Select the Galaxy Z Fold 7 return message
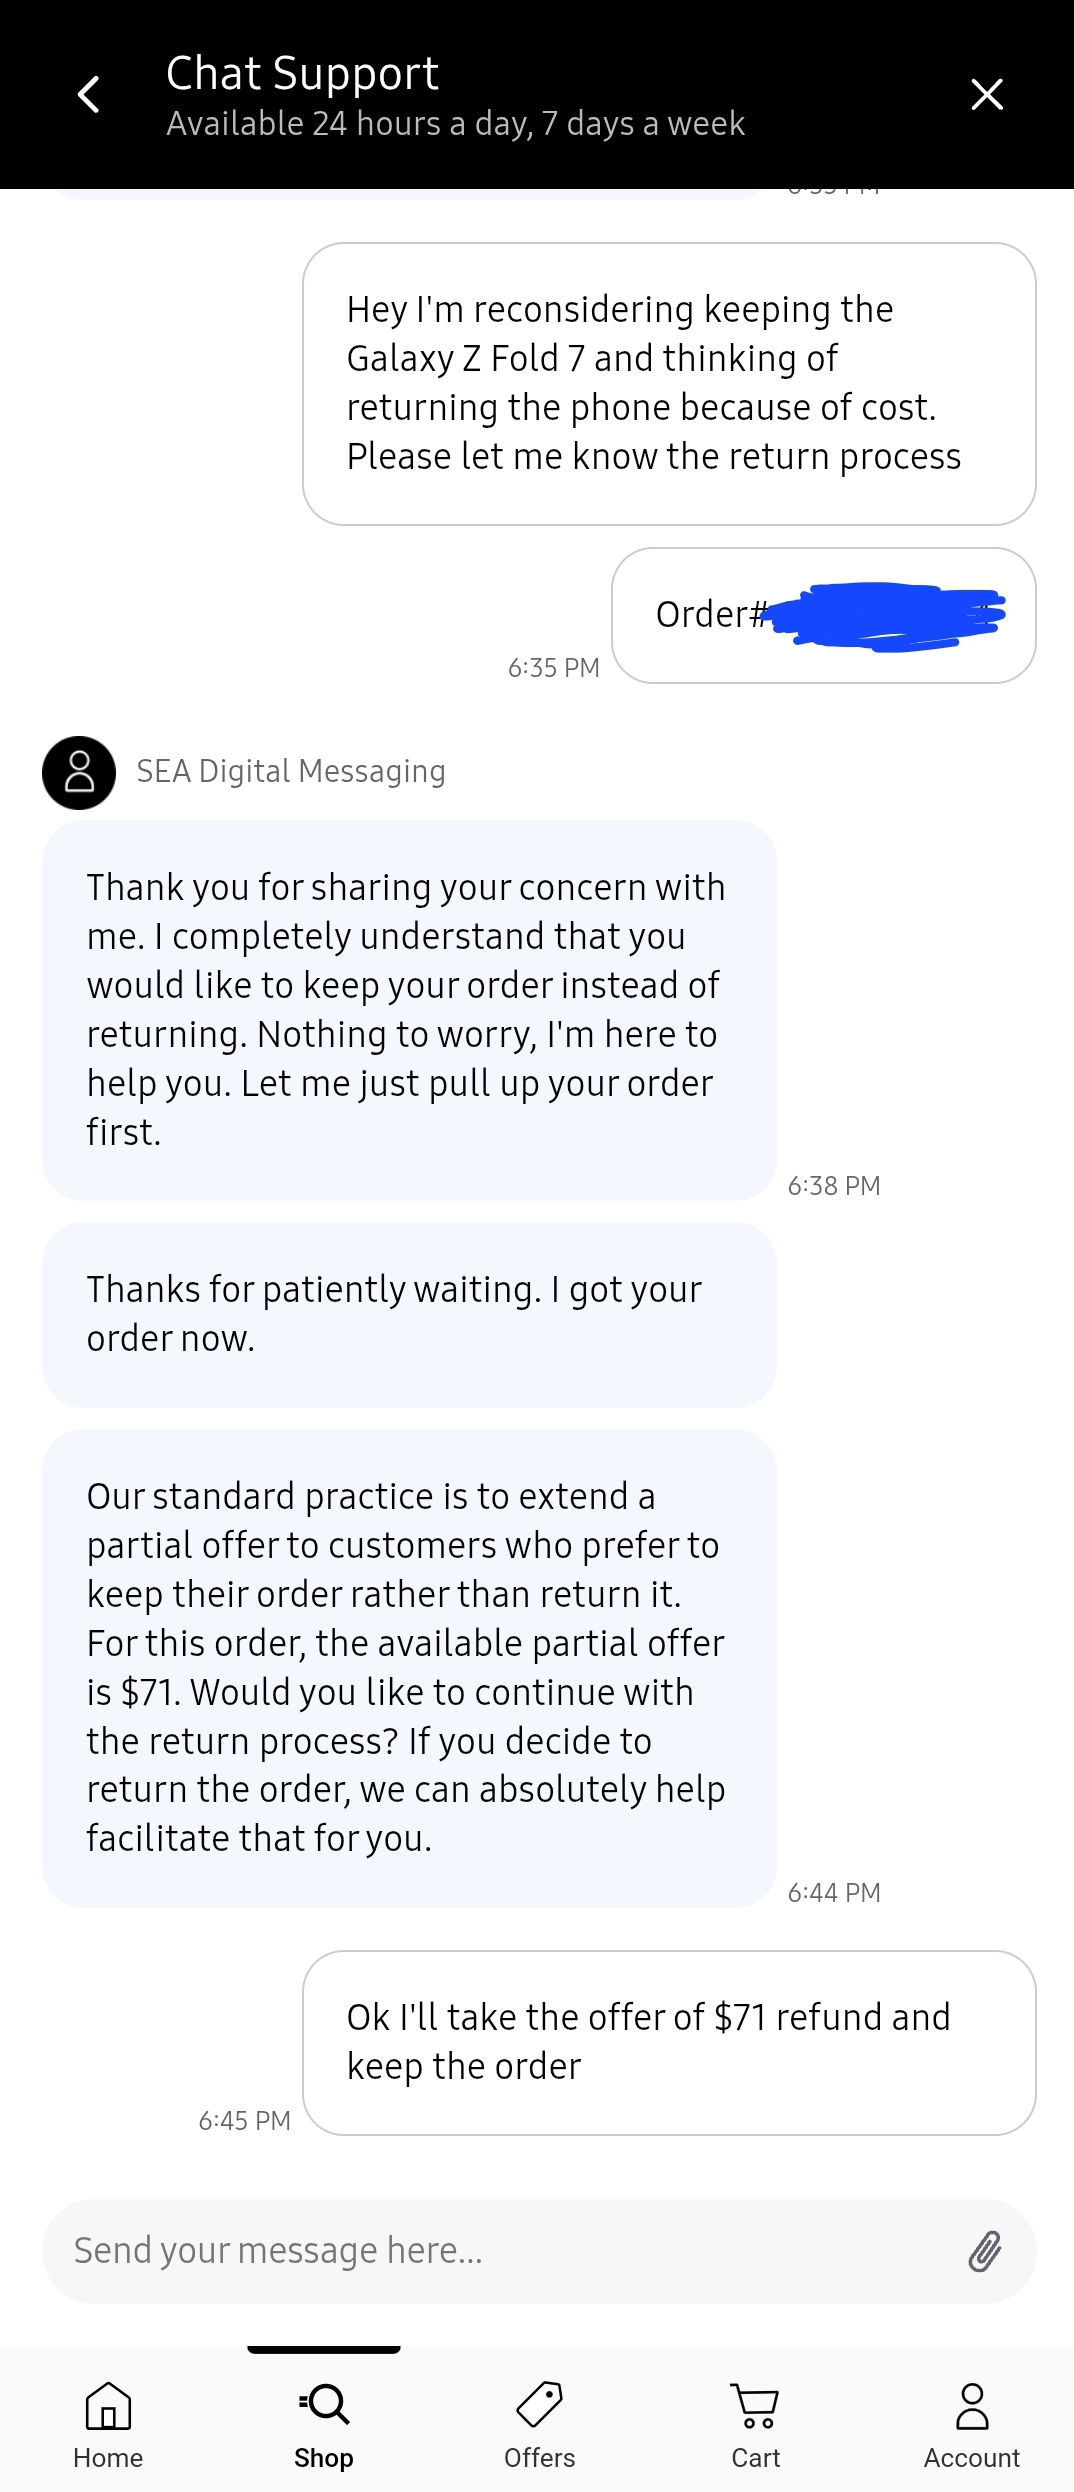This screenshot has height=2492, width=1074. click(669, 384)
